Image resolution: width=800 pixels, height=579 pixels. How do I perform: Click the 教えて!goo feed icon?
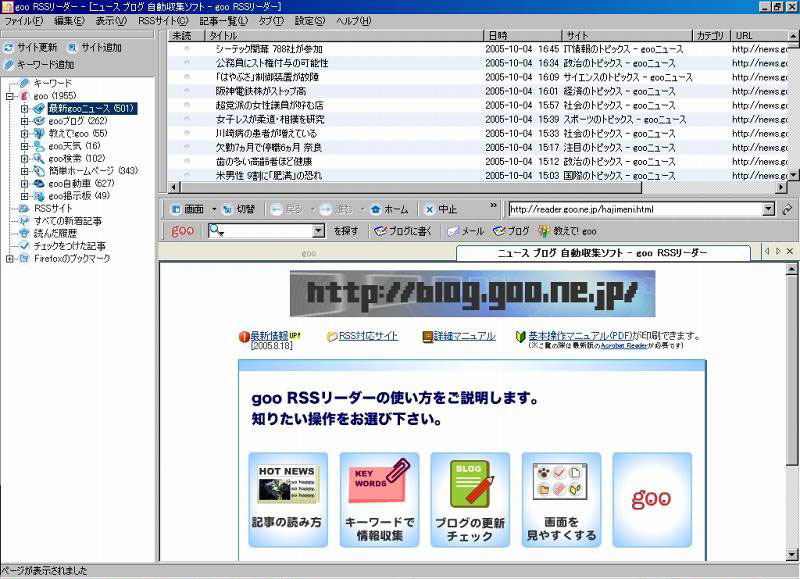[x=39, y=134]
